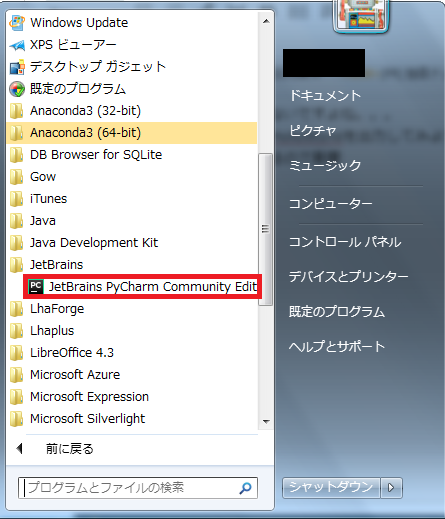Viewport: 445px width, 519px height.
Task: Open コンピューター from right pane
Action: pyautogui.click(x=331, y=203)
